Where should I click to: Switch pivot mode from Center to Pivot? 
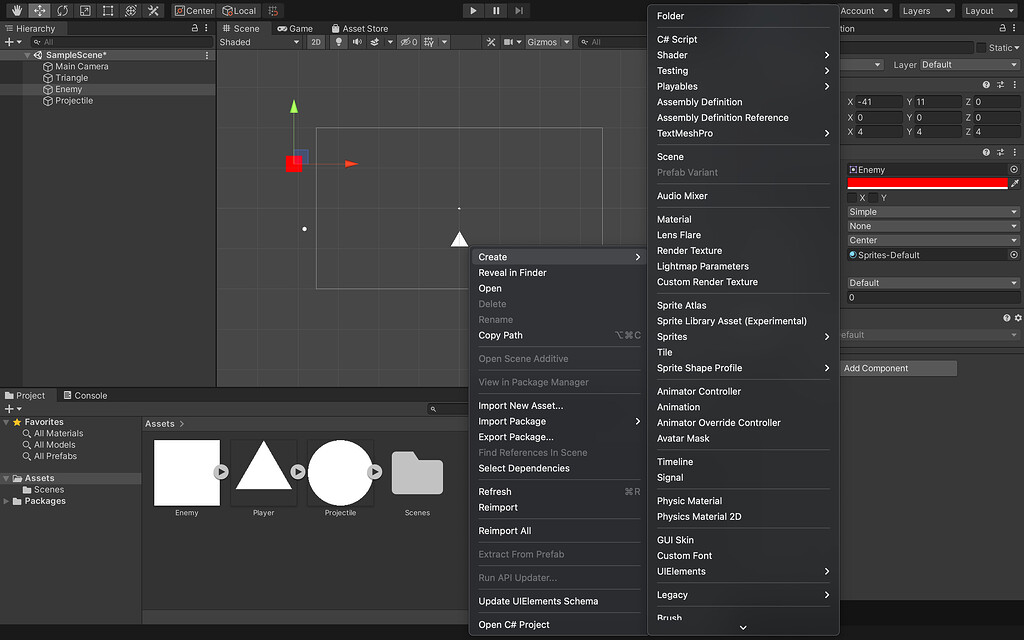(x=196, y=10)
